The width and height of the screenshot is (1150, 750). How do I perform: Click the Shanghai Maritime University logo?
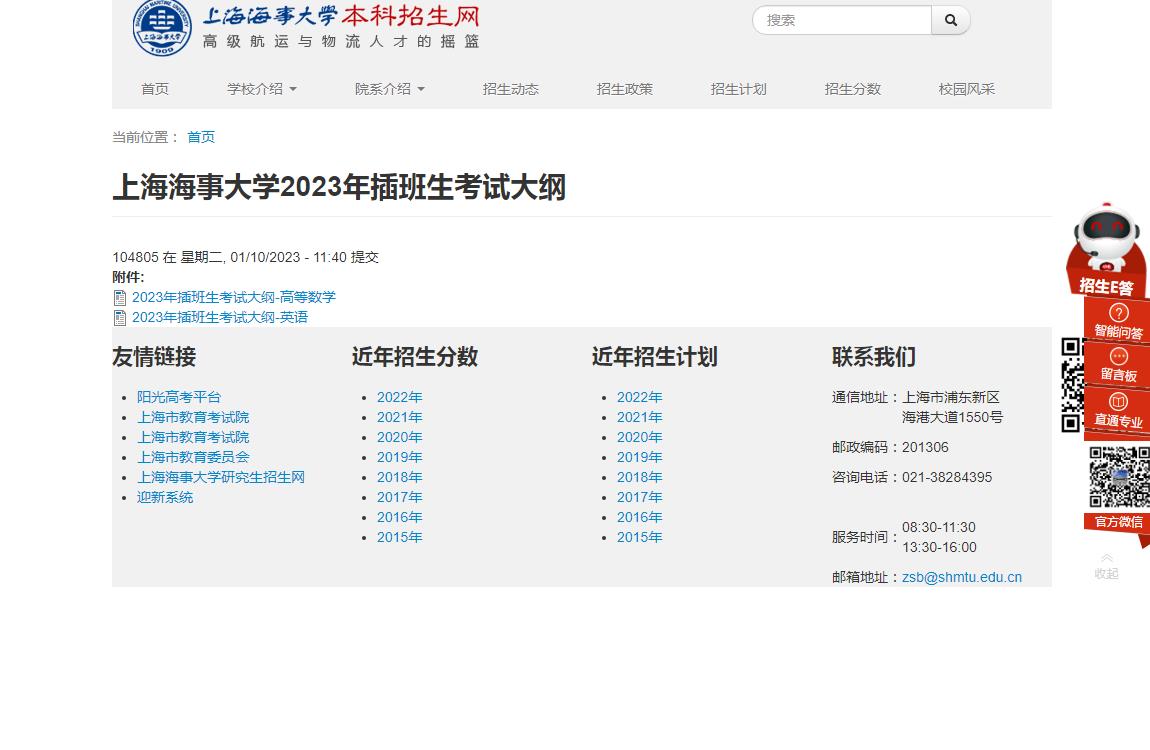(162, 27)
